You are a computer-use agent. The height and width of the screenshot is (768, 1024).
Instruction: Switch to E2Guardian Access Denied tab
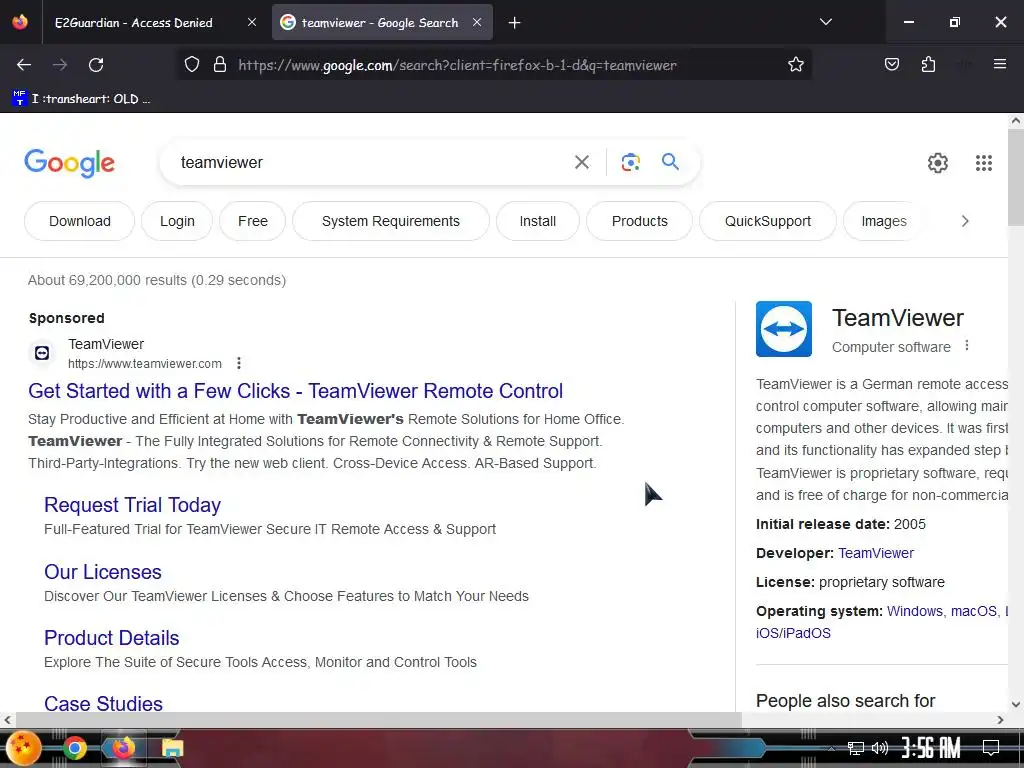[x=133, y=23]
